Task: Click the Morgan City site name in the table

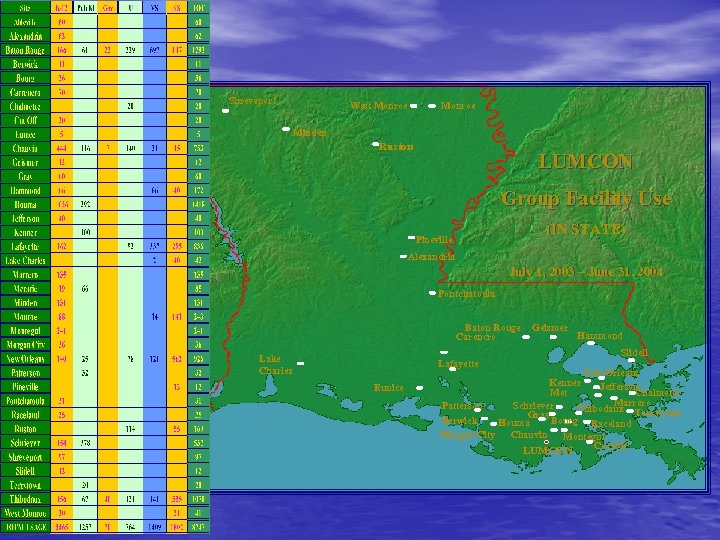Action: (25, 344)
